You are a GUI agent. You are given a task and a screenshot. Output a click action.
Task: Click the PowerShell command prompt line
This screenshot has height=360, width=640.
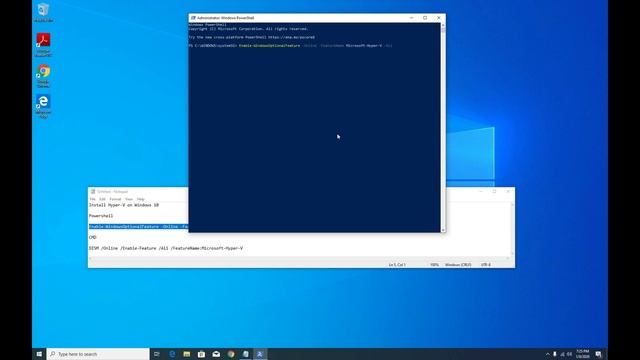[290, 46]
